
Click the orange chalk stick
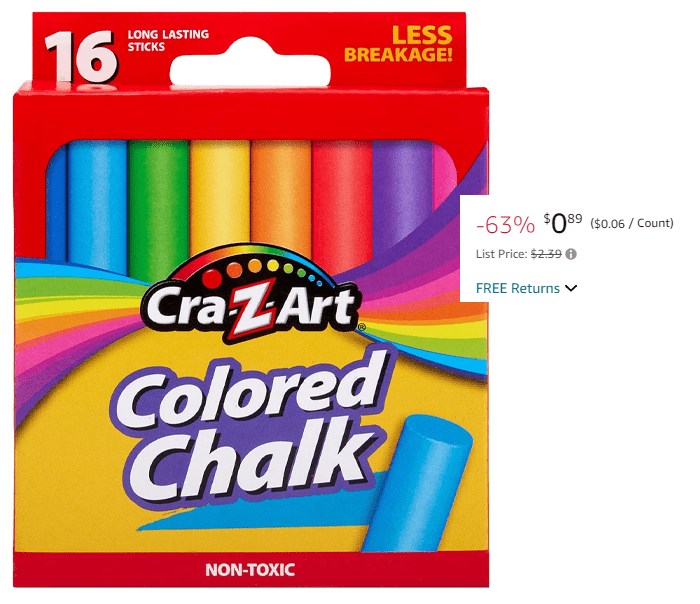pyautogui.click(x=281, y=196)
